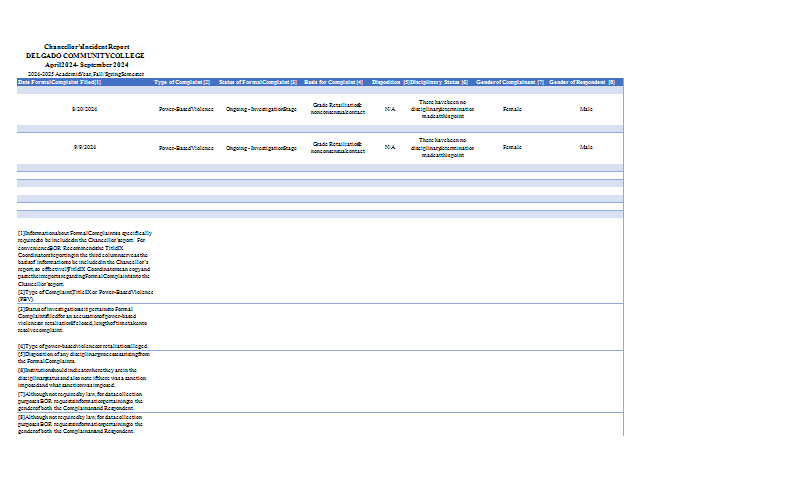The height and width of the screenshot is (486, 800).
Task: Select 'Ongoing - Investigation Stage' in the 9/9/2024 row
Action: point(260,148)
